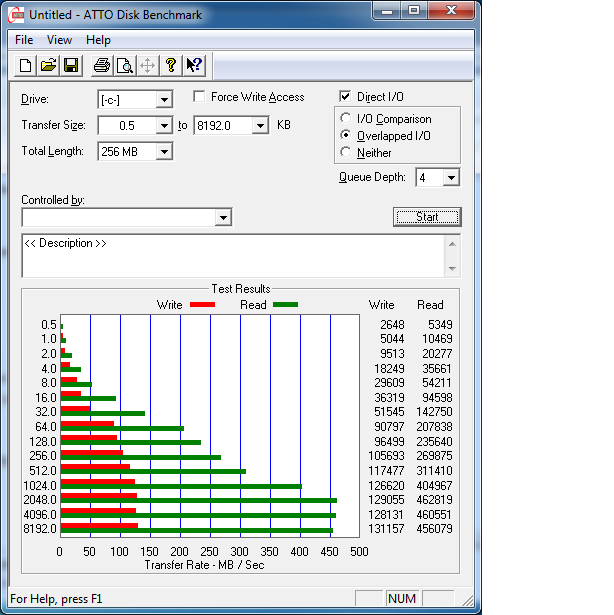The width and height of the screenshot is (614, 615).
Task: Click the move crosshair toolbar icon
Action: click(x=148, y=65)
